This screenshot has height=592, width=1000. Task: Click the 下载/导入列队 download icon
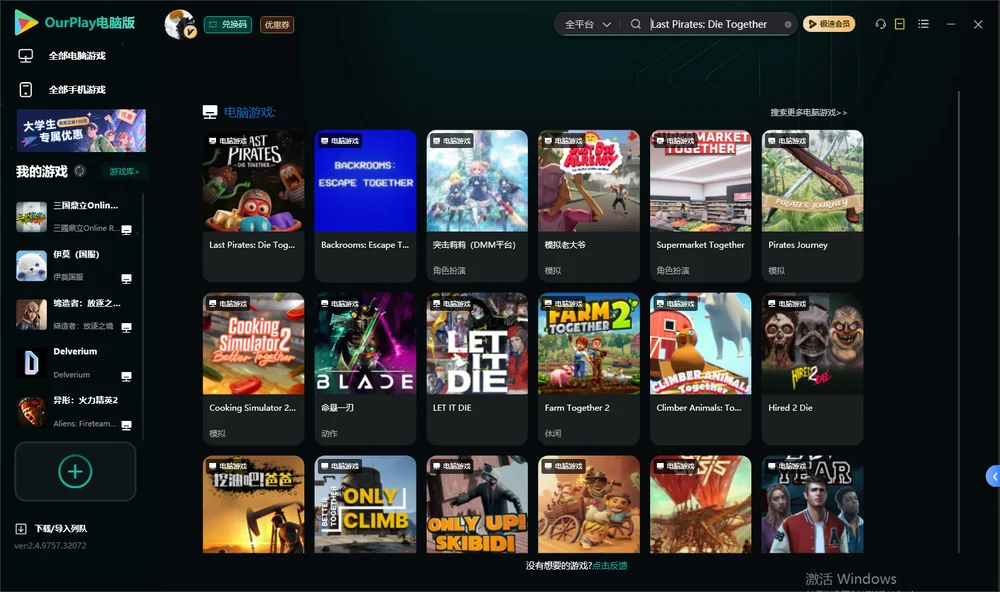click(x=21, y=529)
